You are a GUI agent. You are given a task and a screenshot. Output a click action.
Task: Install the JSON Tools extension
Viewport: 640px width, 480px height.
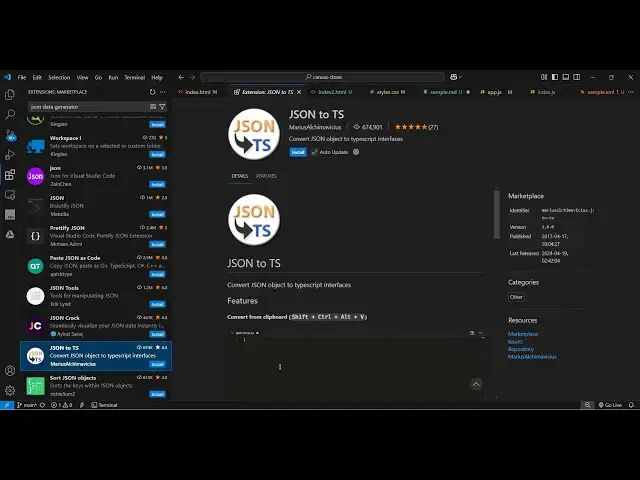(157, 304)
